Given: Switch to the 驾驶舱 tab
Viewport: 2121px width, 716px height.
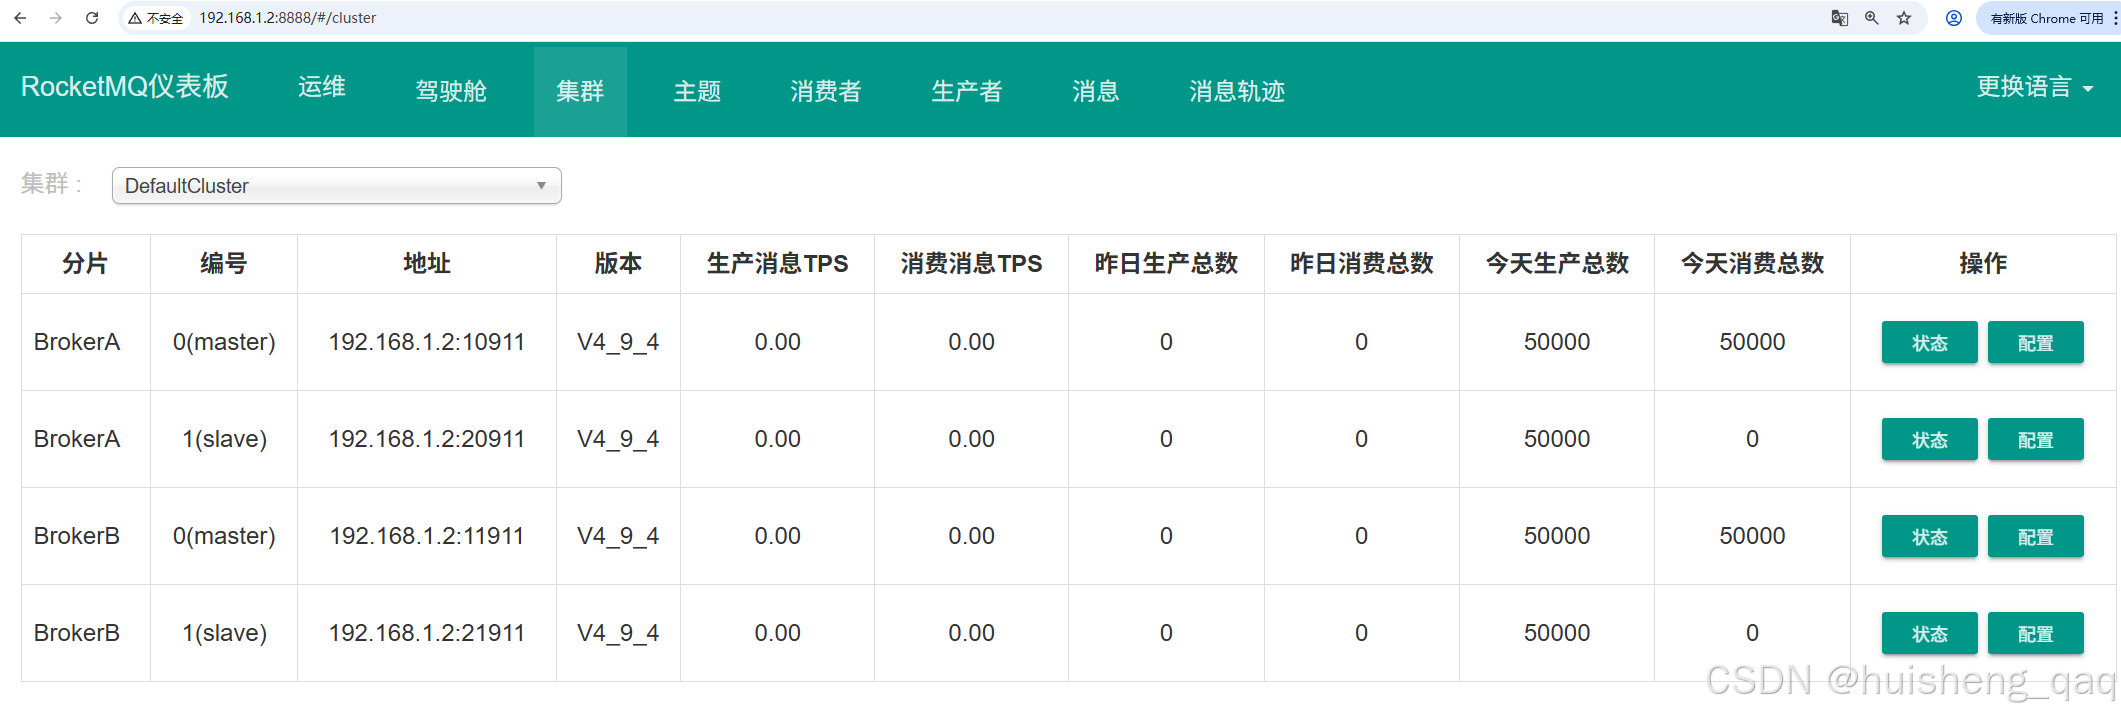Looking at the screenshot, I should 451,91.
